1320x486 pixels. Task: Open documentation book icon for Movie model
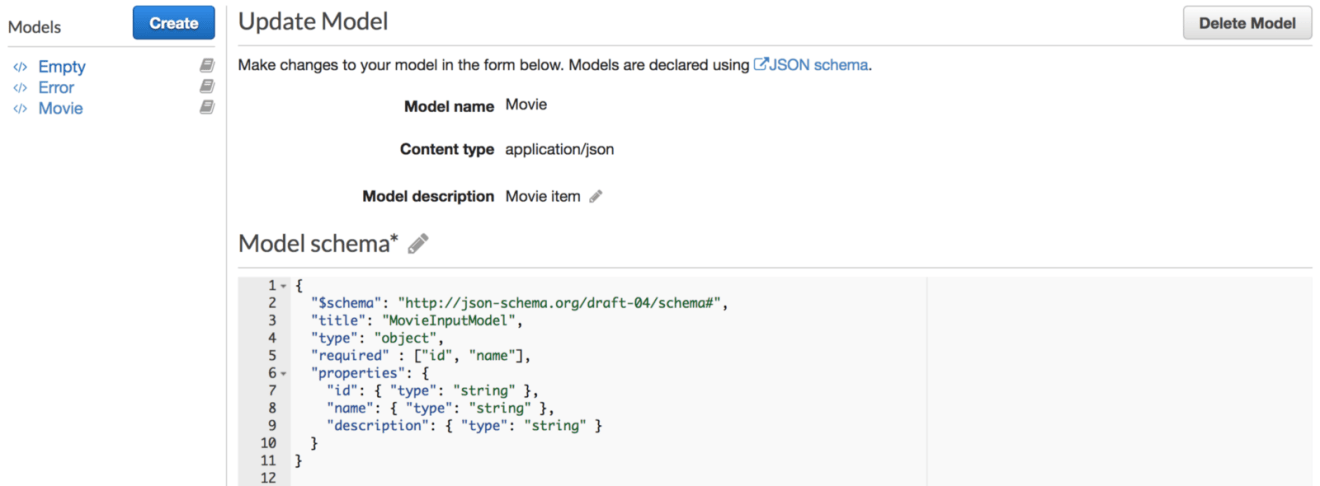click(207, 108)
